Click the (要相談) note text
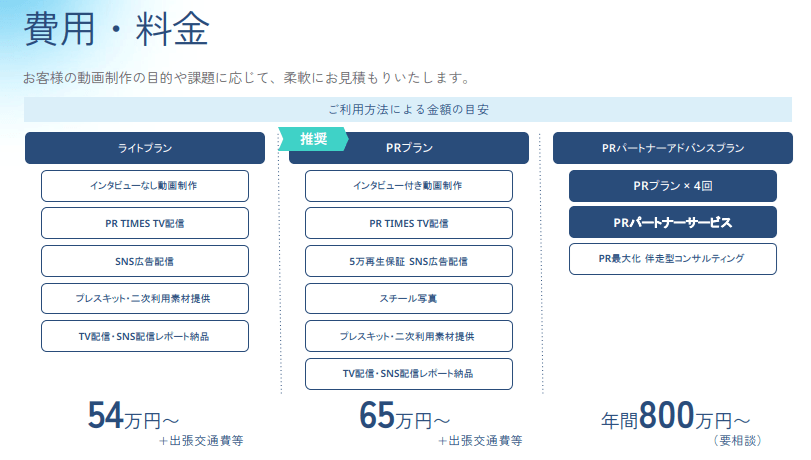This screenshot has height=460, width=811. click(x=738, y=440)
